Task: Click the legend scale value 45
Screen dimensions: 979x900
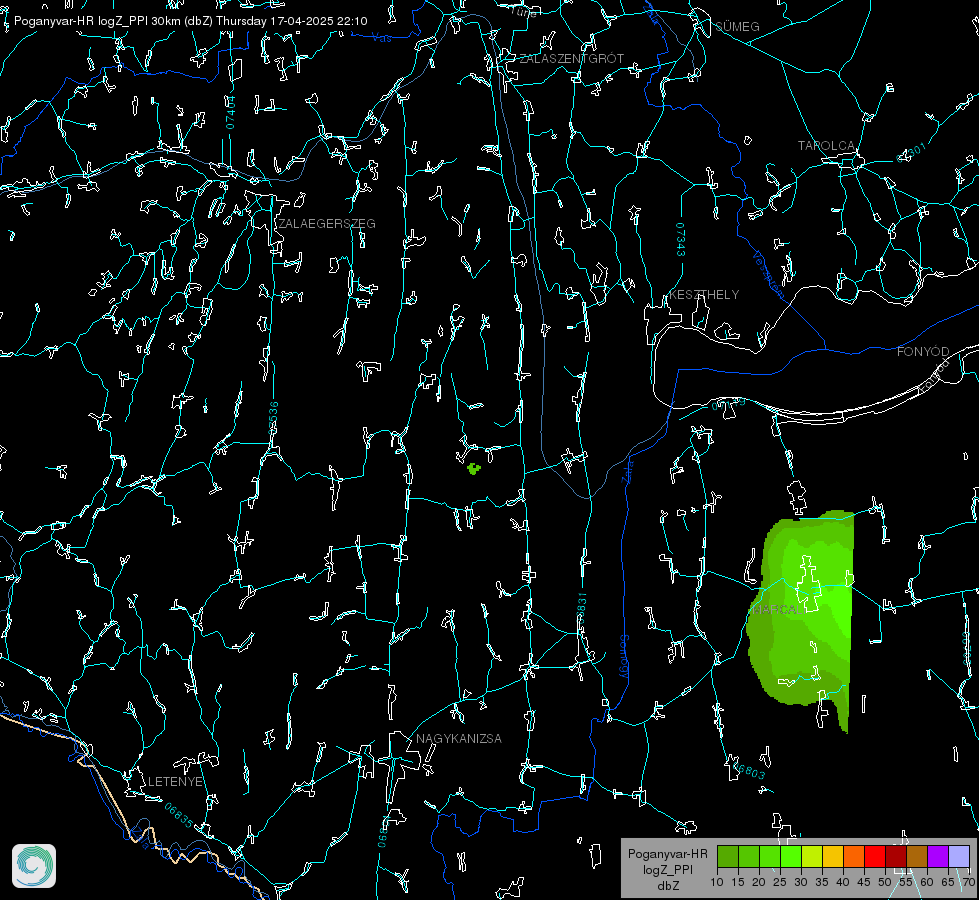Action: (x=863, y=882)
